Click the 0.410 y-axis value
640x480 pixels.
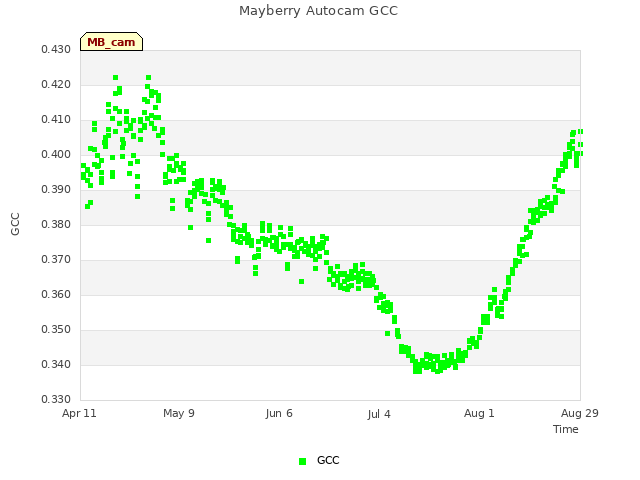pos(56,120)
